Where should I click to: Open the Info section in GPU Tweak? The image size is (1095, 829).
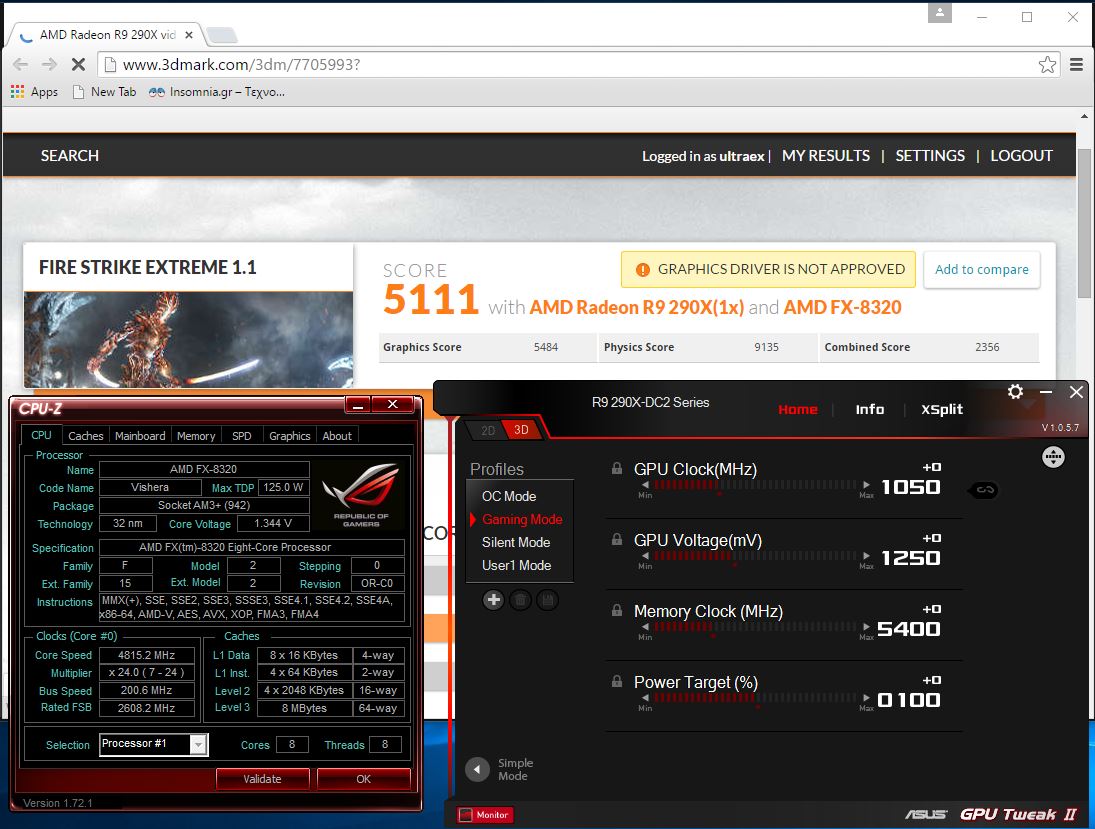pyautogui.click(x=869, y=409)
